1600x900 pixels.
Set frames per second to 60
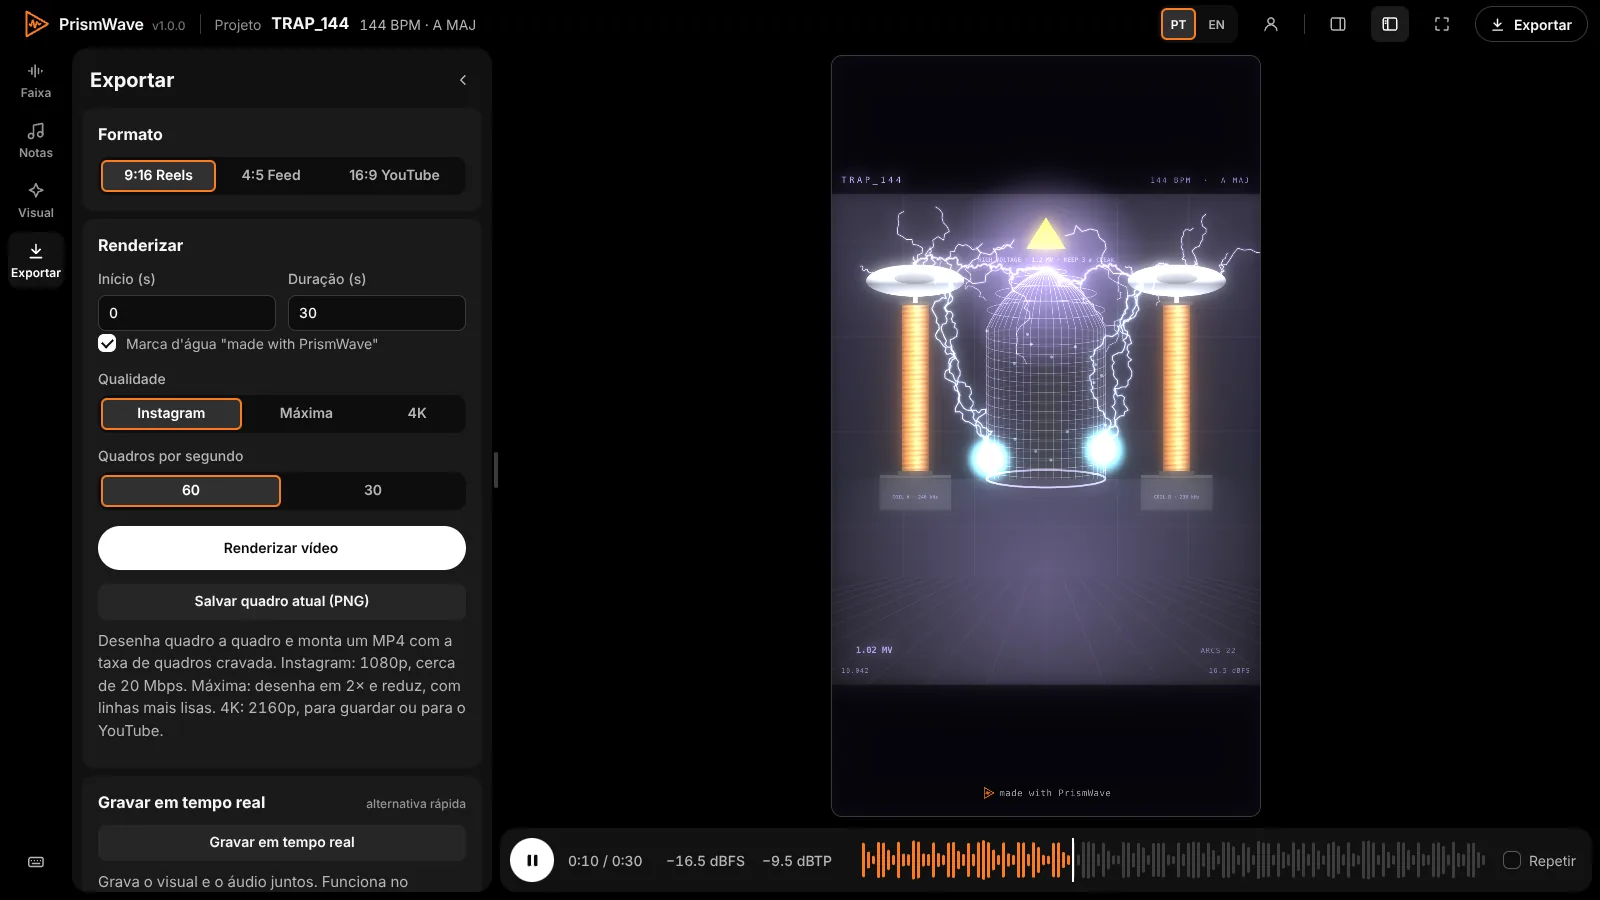191,490
